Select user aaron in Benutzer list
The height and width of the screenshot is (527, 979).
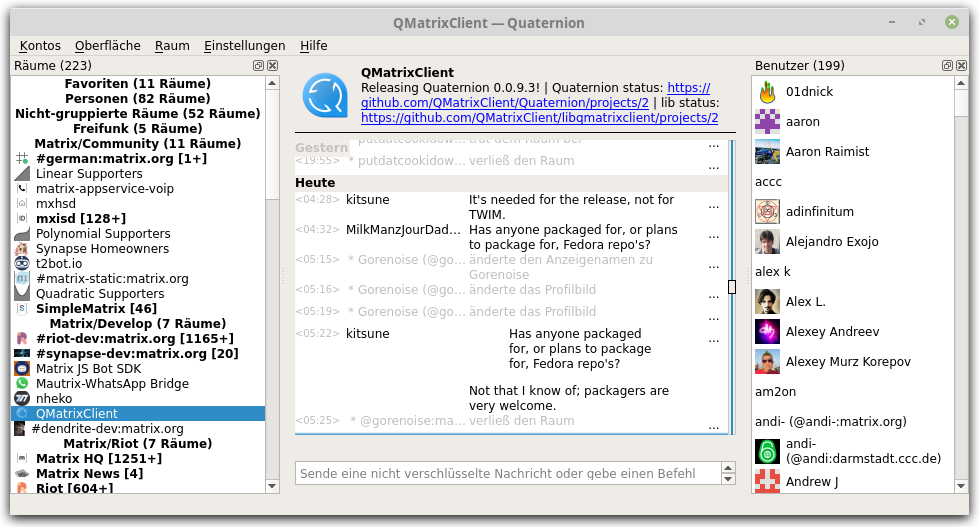click(853, 122)
